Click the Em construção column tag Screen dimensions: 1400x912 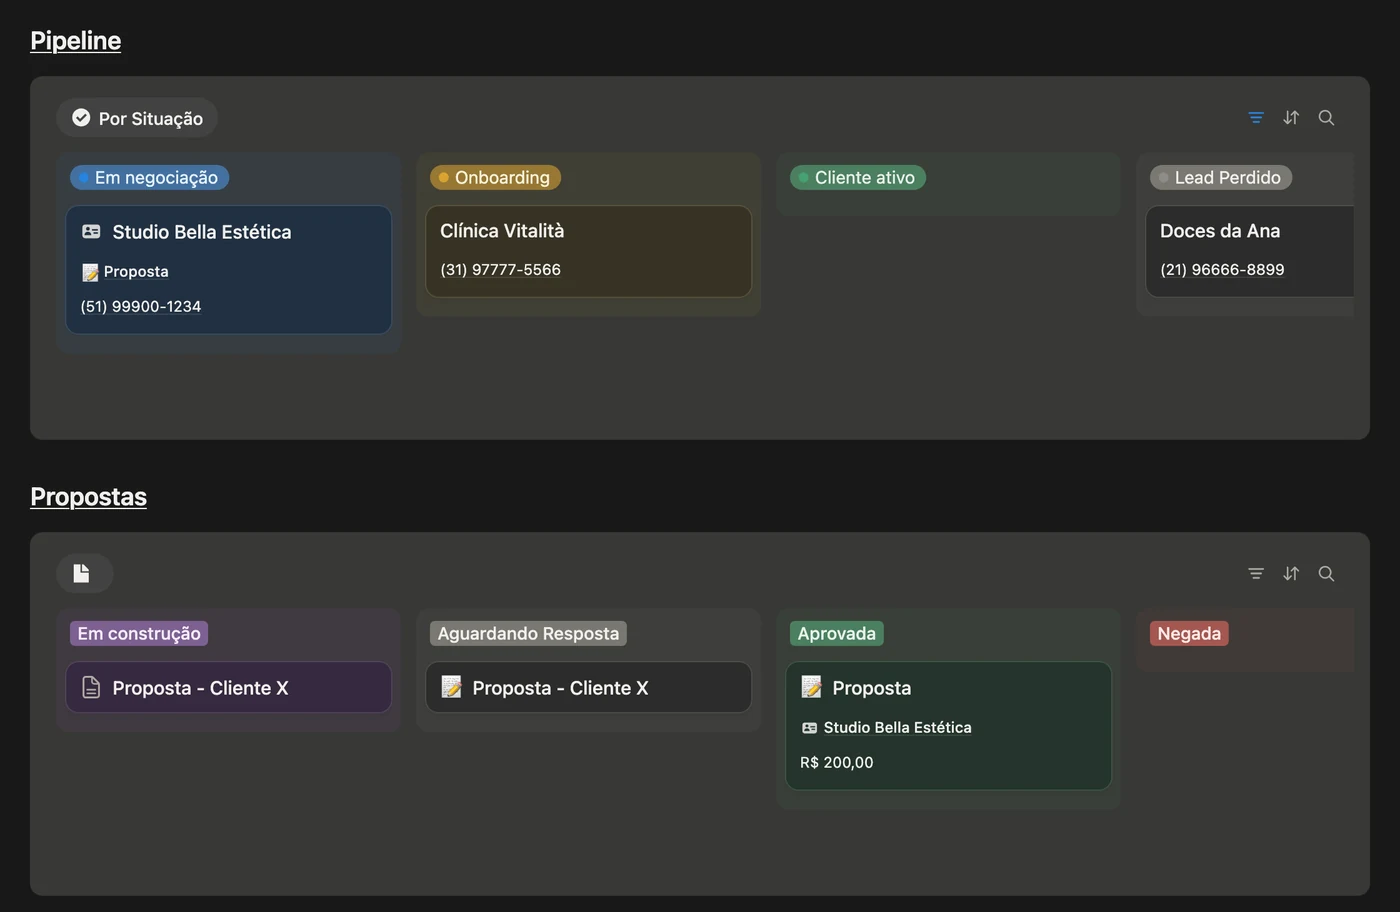(139, 633)
